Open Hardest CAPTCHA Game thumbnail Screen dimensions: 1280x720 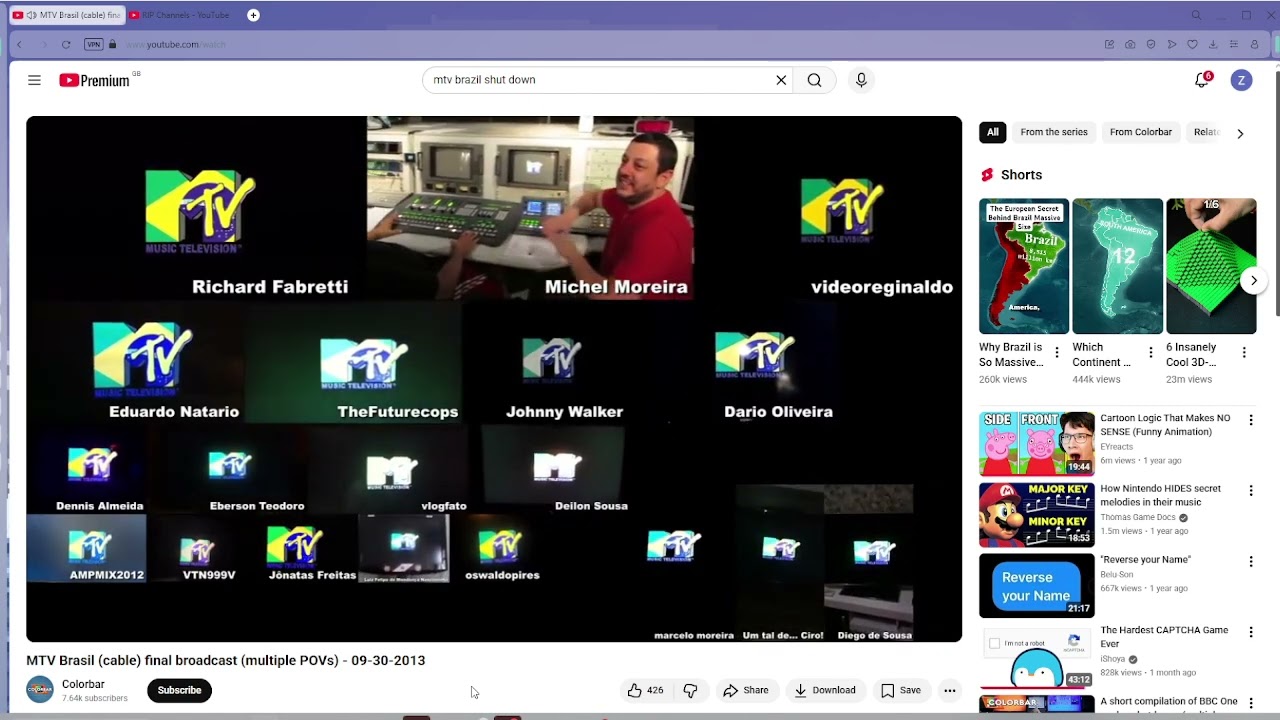[1037, 656]
